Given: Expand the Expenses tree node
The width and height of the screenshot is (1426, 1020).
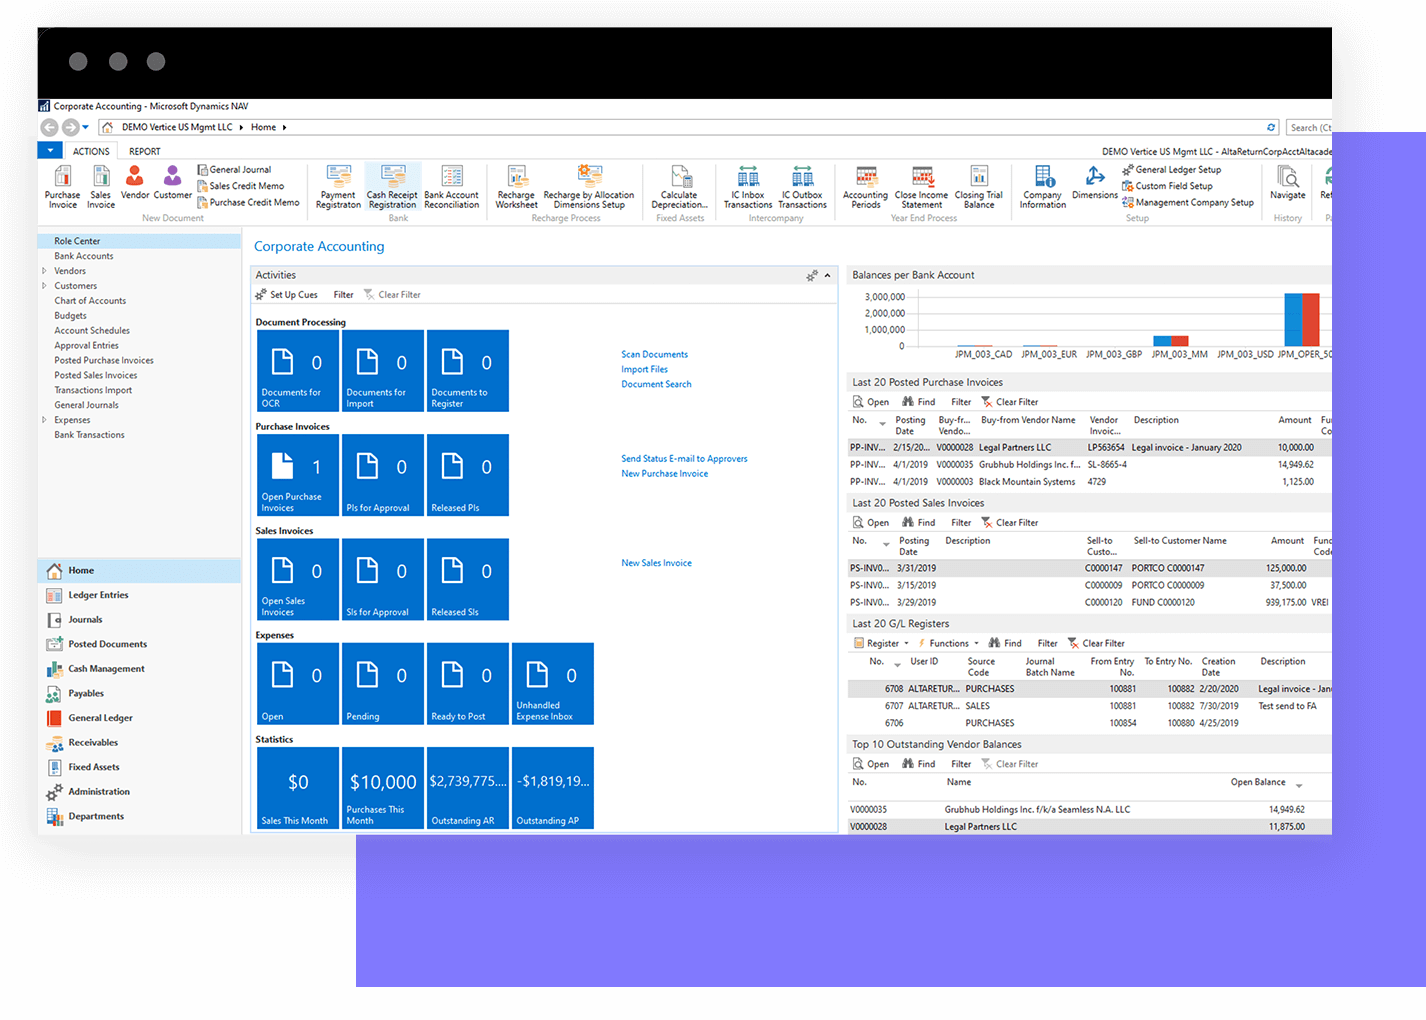Looking at the screenshot, I should [44, 420].
